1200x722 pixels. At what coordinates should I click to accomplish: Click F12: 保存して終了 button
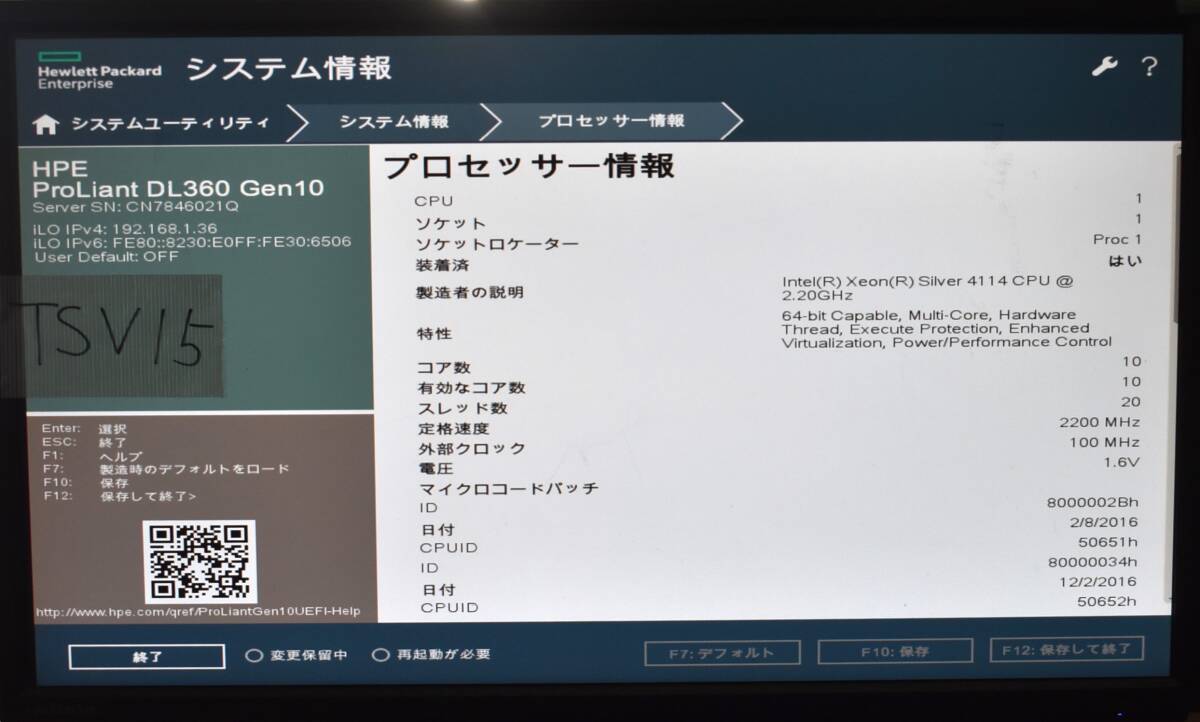[1066, 649]
